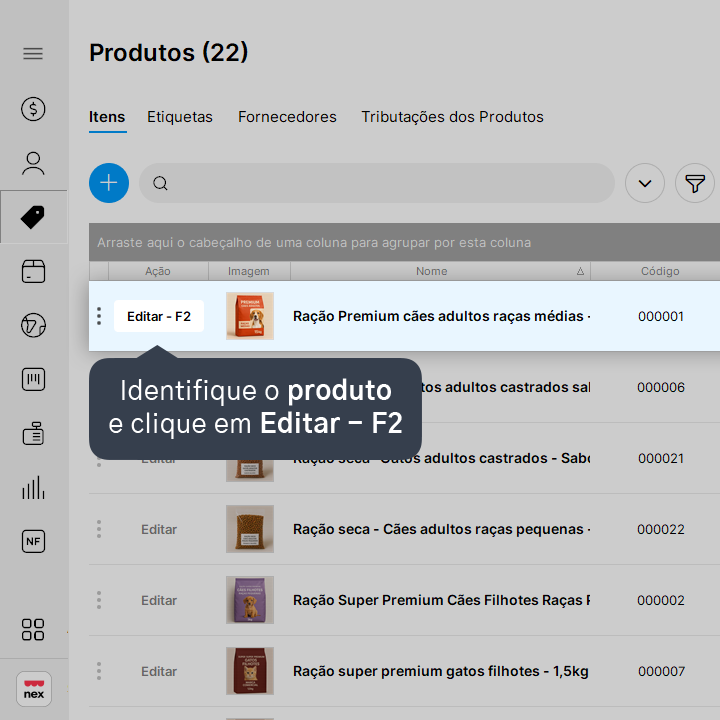The image size is (720, 720).
Task: Click the Ração Premium orange bag thumbnail
Action: point(250,316)
